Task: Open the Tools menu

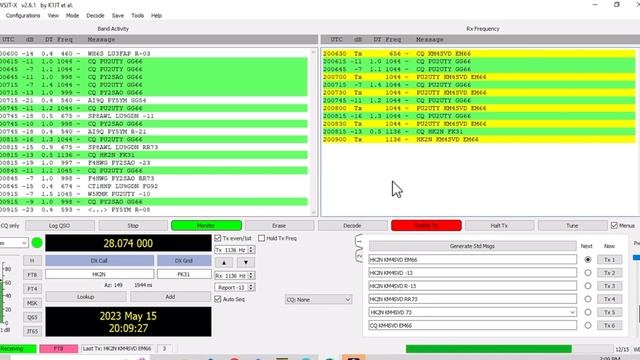Action: tap(137, 16)
